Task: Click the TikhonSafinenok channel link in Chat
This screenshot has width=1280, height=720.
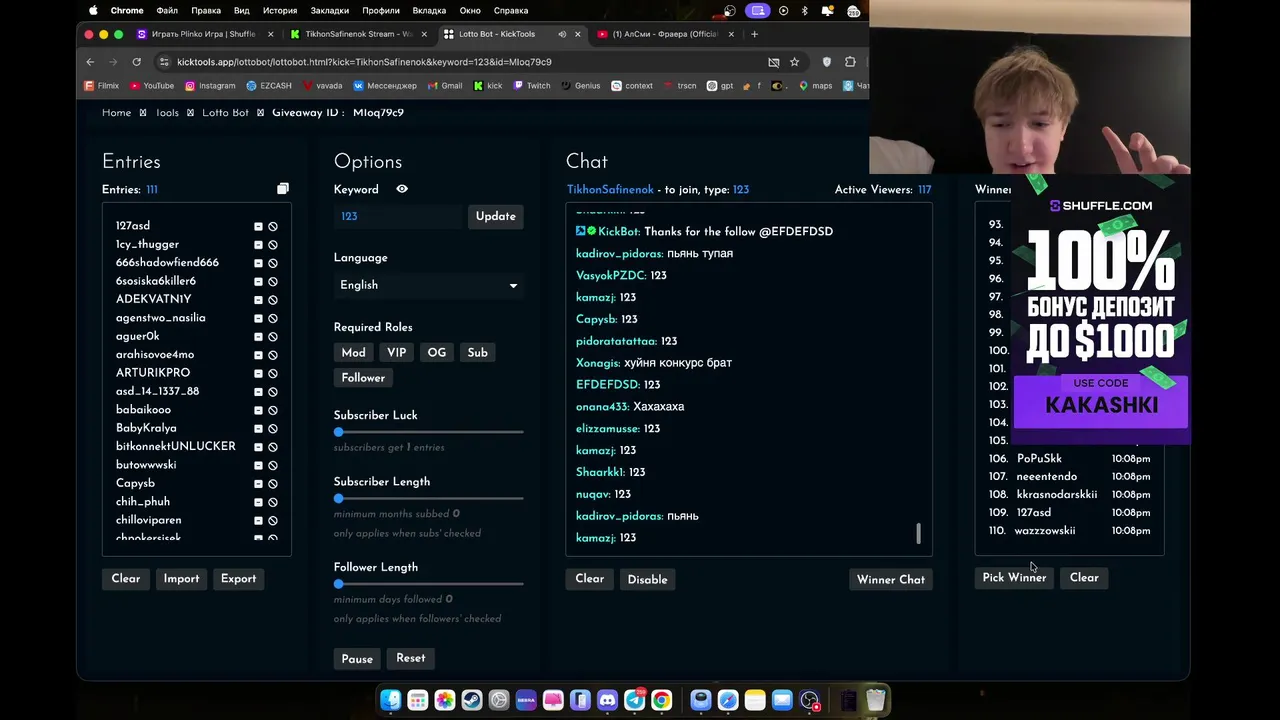Action: [x=610, y=189]
